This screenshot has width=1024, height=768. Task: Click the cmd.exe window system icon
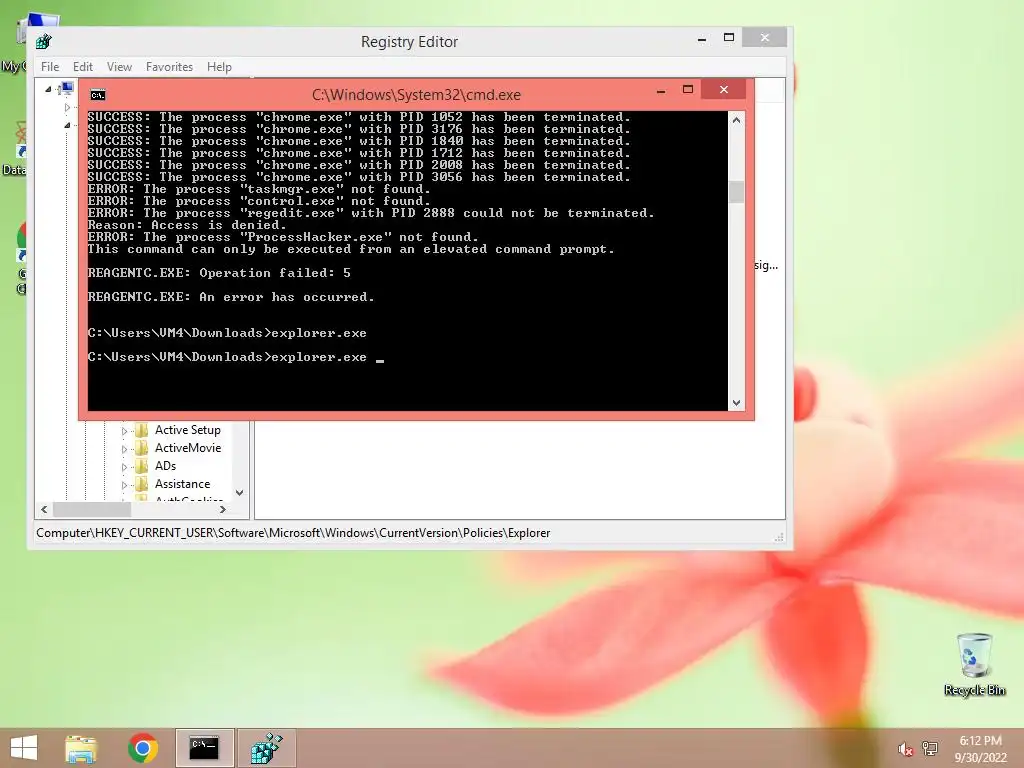coord(98,95)
